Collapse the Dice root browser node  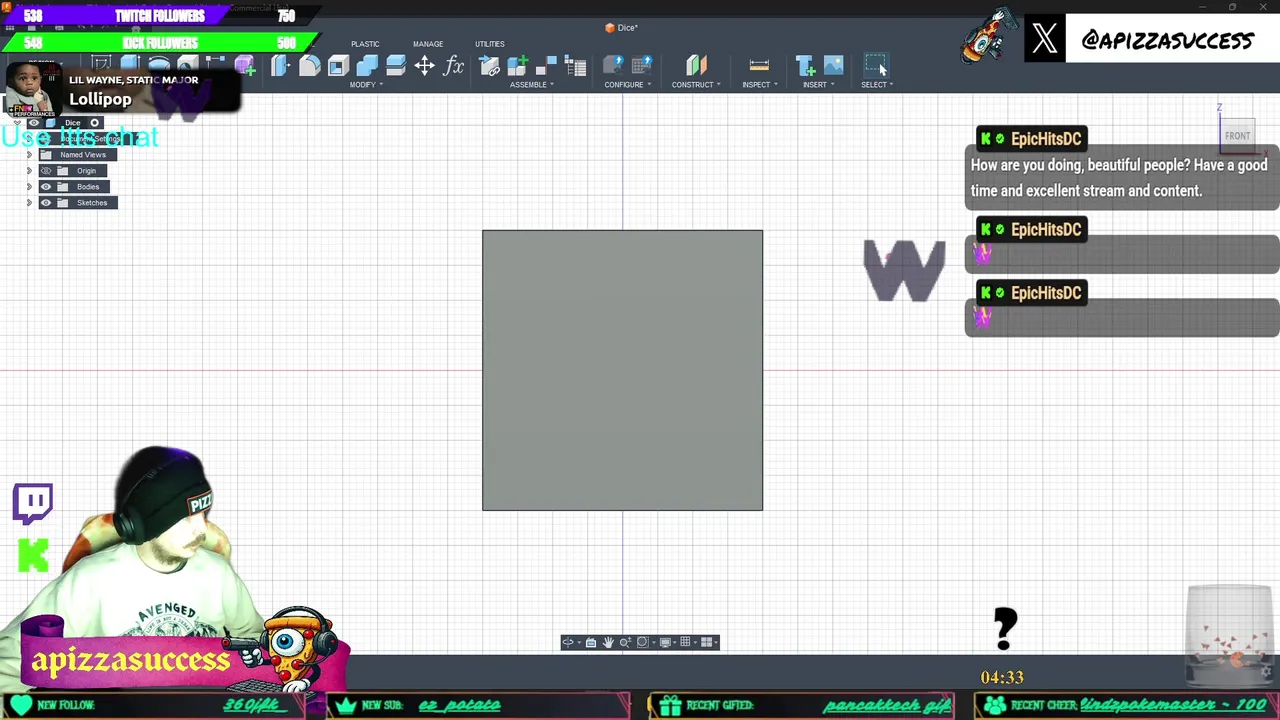[x=17, y=123]
